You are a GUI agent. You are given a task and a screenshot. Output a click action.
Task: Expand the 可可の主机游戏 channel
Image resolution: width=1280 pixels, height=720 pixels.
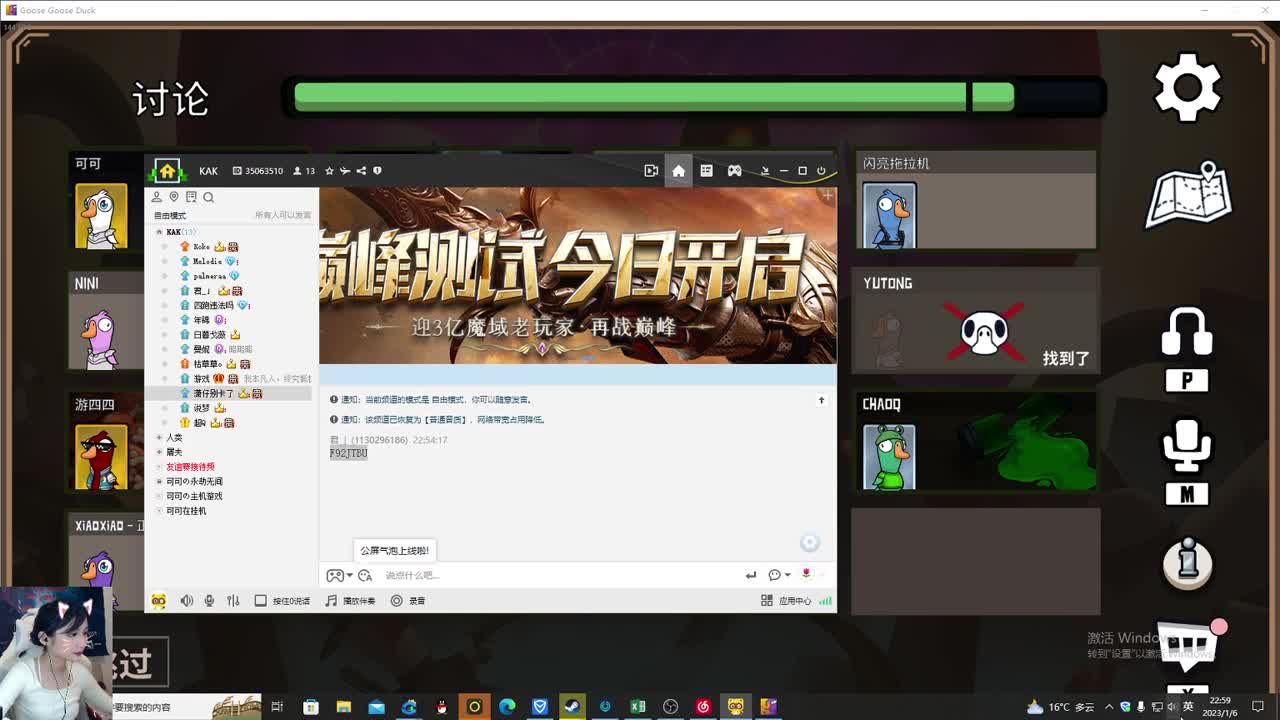click(x=159, y=496)
